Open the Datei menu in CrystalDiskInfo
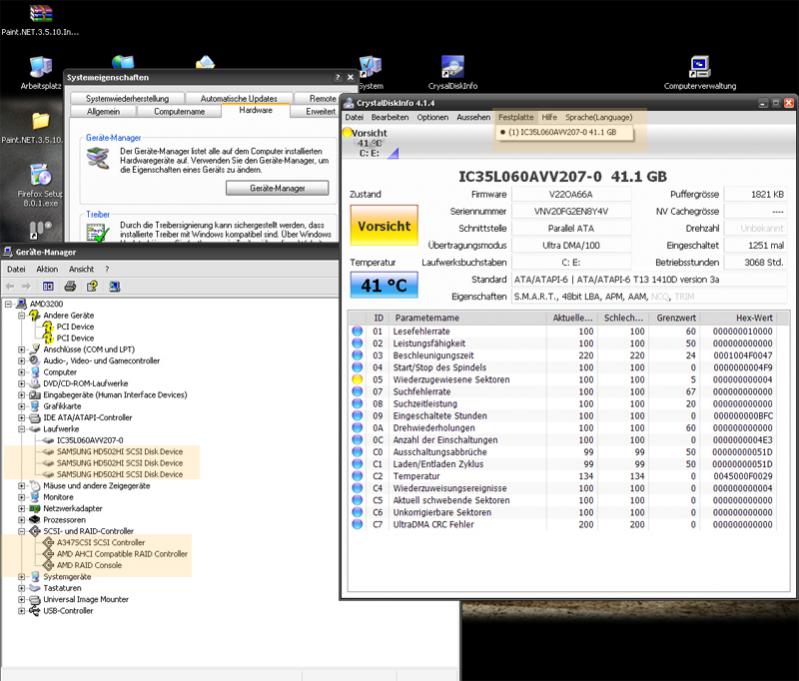 coord(354,117)
